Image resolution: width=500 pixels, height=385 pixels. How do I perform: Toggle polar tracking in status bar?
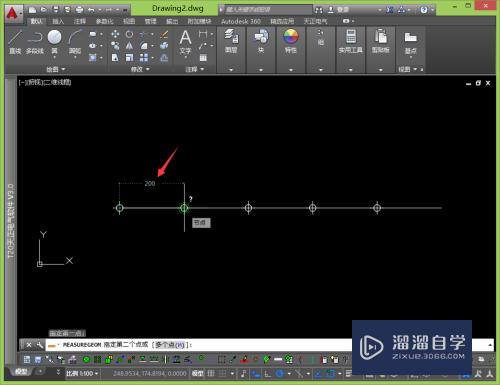click(x=280, y=374)
